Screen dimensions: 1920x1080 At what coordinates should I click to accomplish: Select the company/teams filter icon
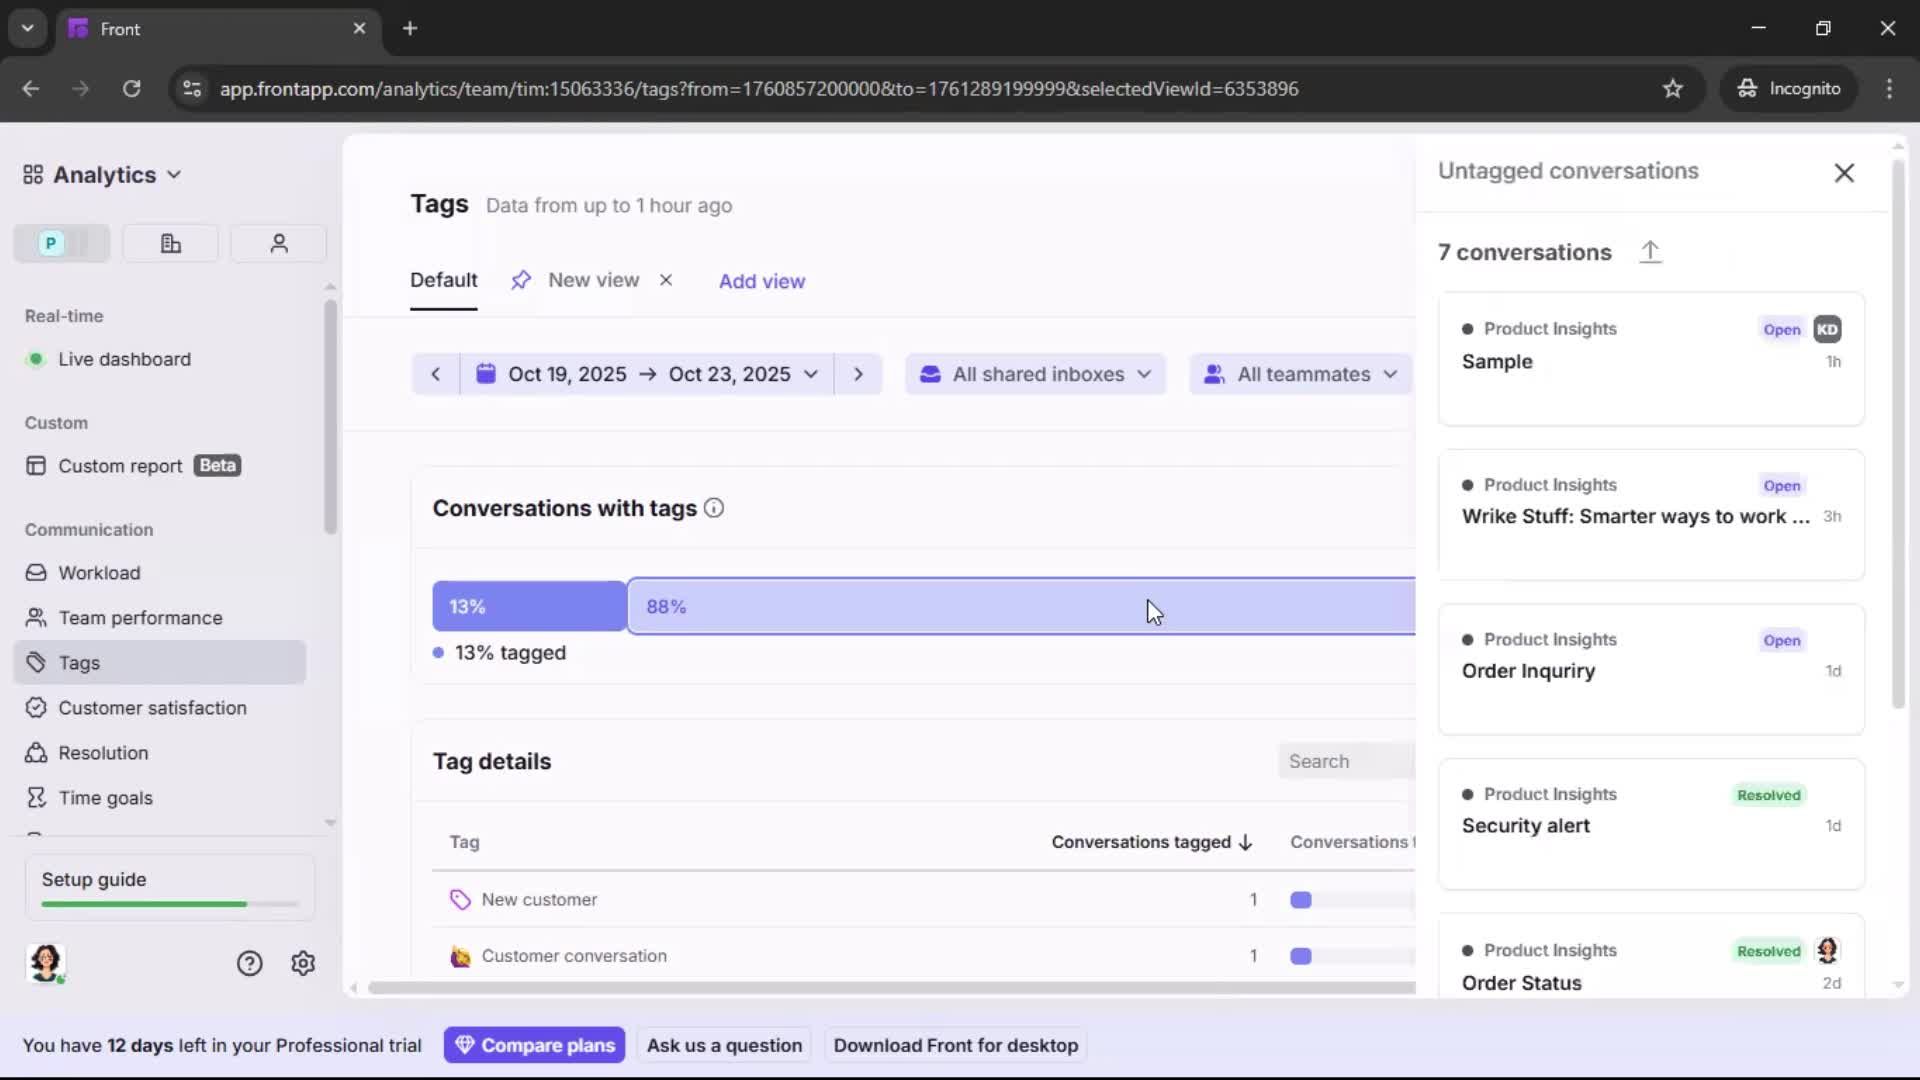[x=169, y=243]
